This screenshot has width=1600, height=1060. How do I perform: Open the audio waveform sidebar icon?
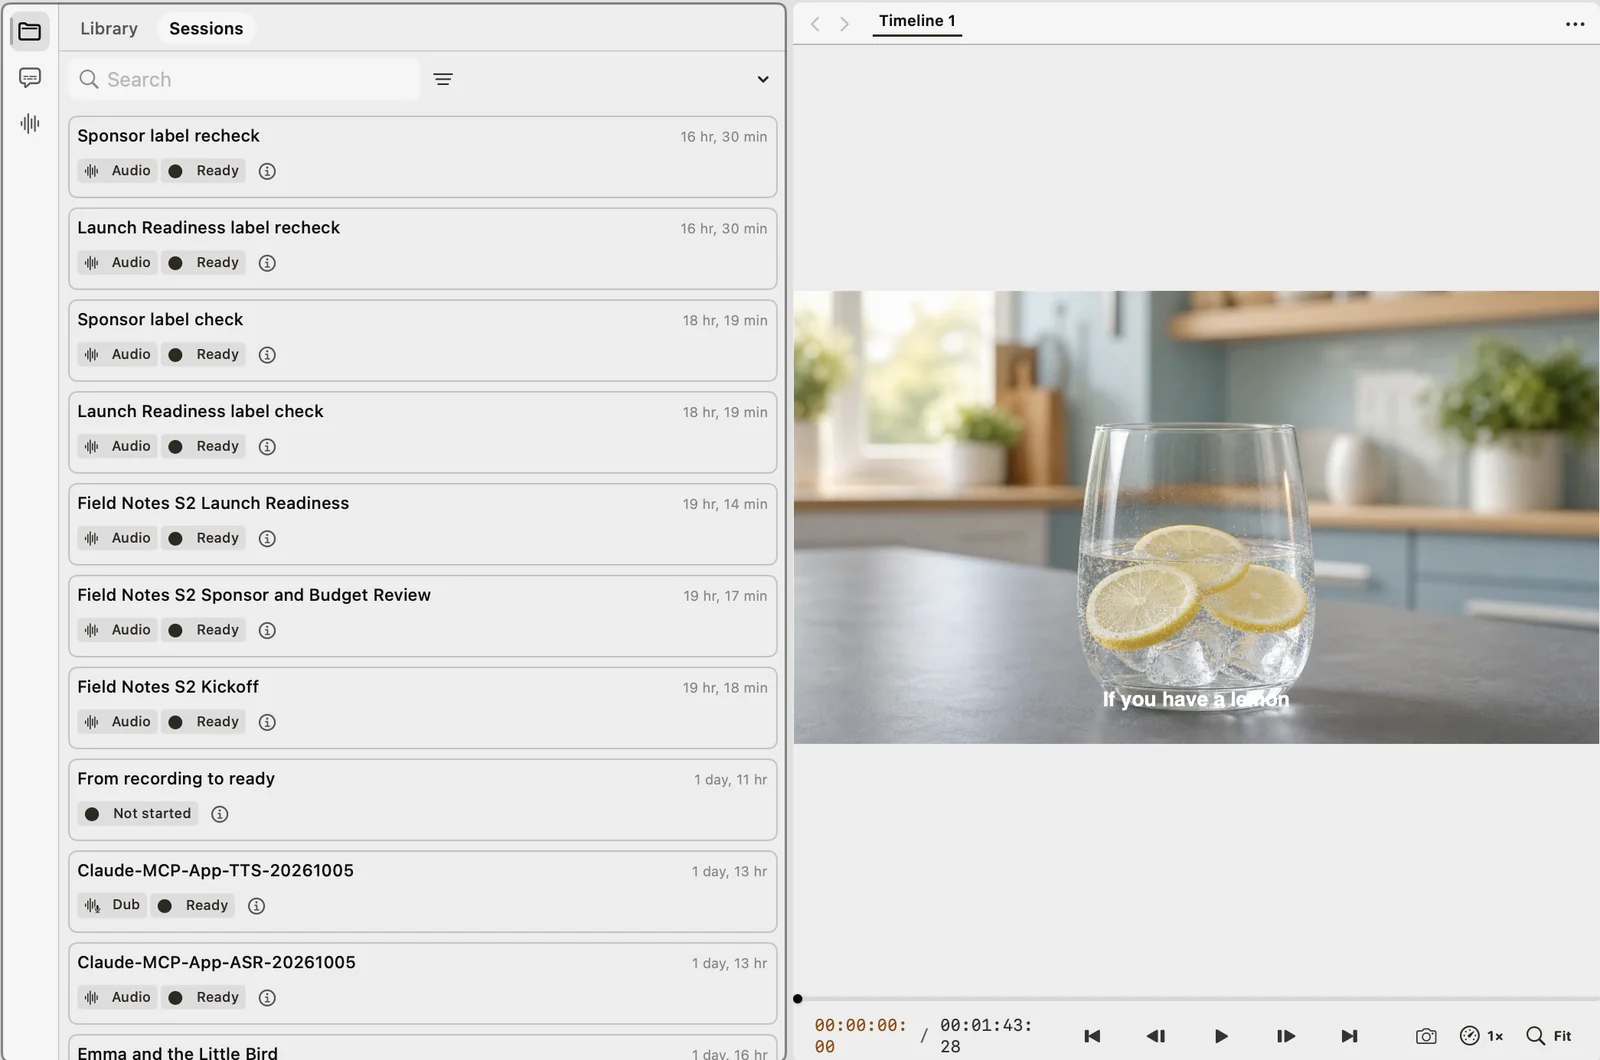point(30,123)
